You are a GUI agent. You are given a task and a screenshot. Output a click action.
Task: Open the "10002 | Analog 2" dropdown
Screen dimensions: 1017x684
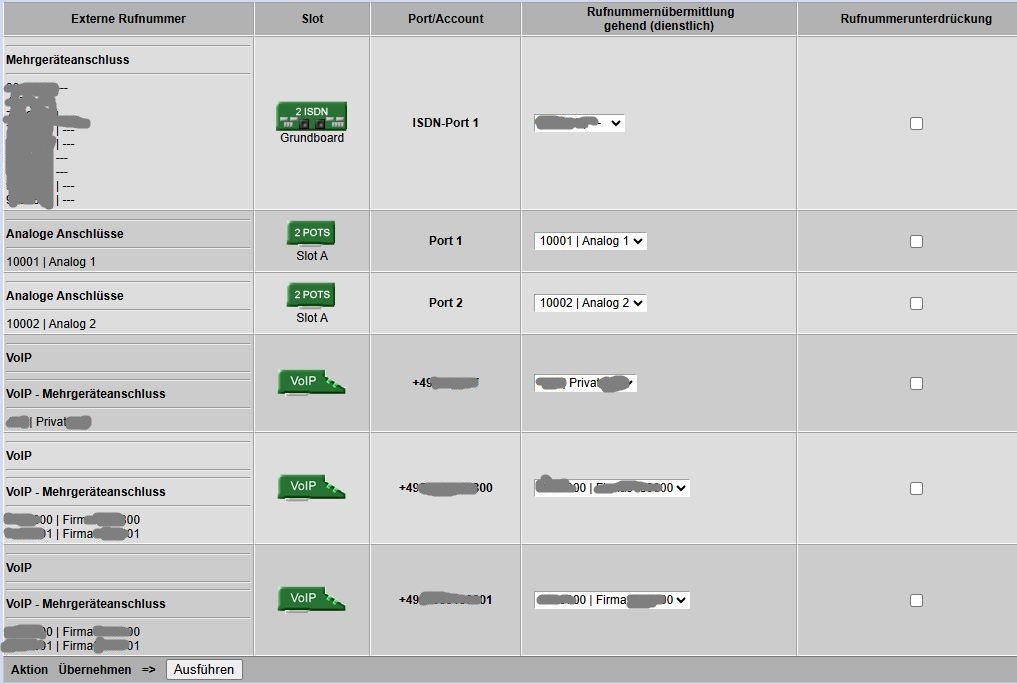(x=590, y=303)
